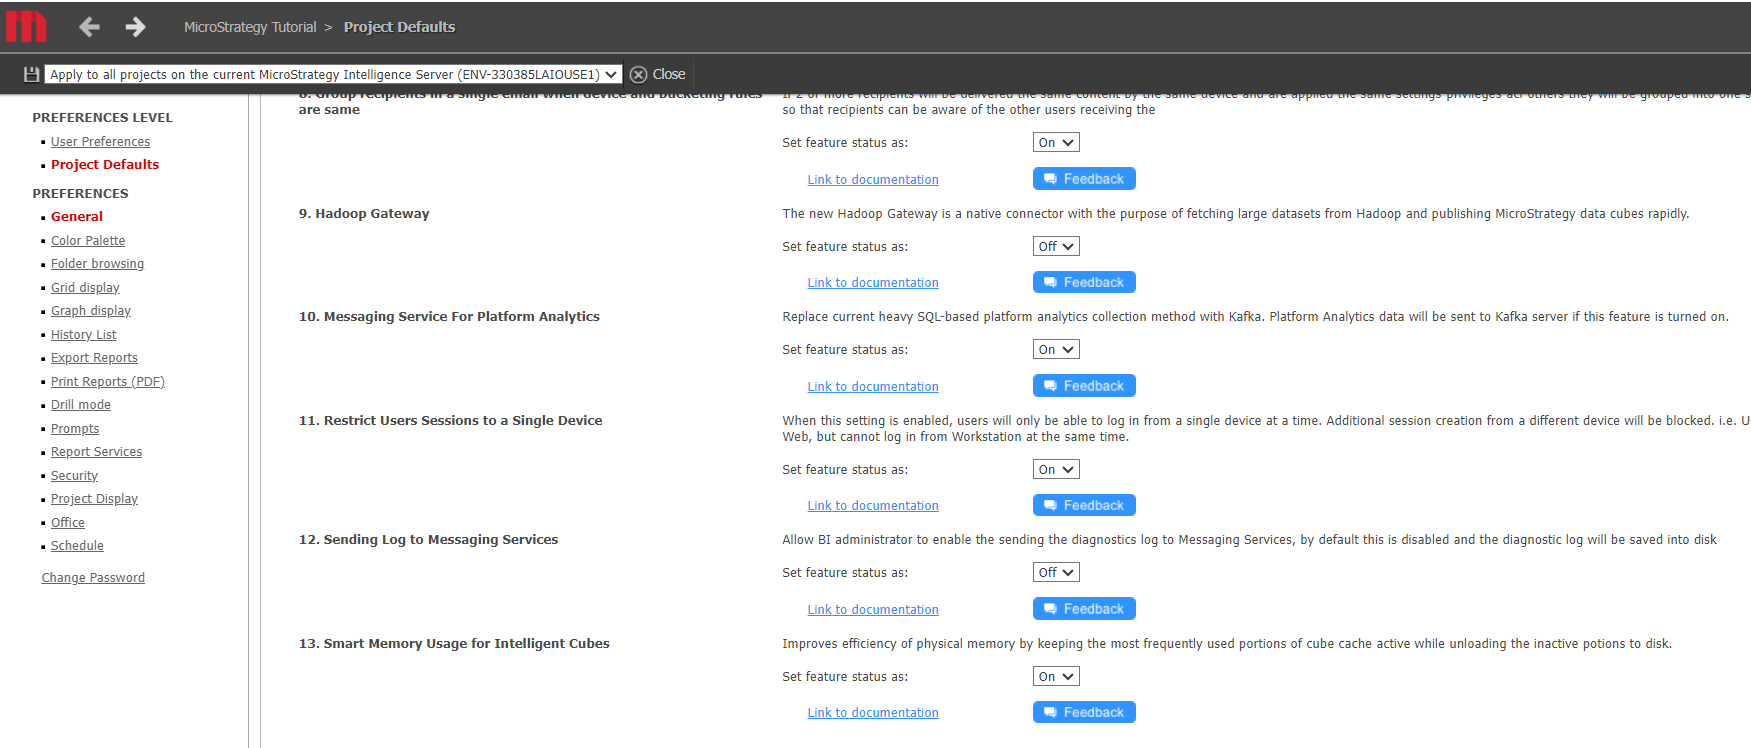Switch to User Preferences level

coord(100,142)
